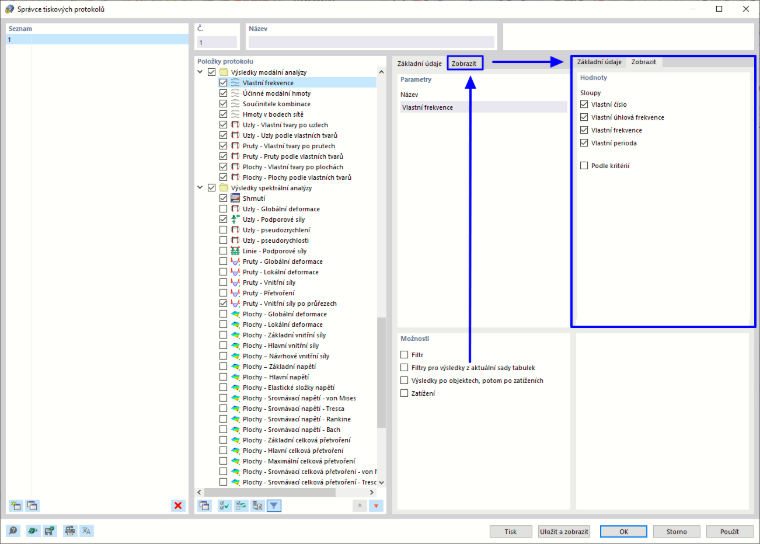760x544 pixels.
Task: Click the Uzly - Vlastní tvary po uzlech icon
Action: [x=235, y=125]
